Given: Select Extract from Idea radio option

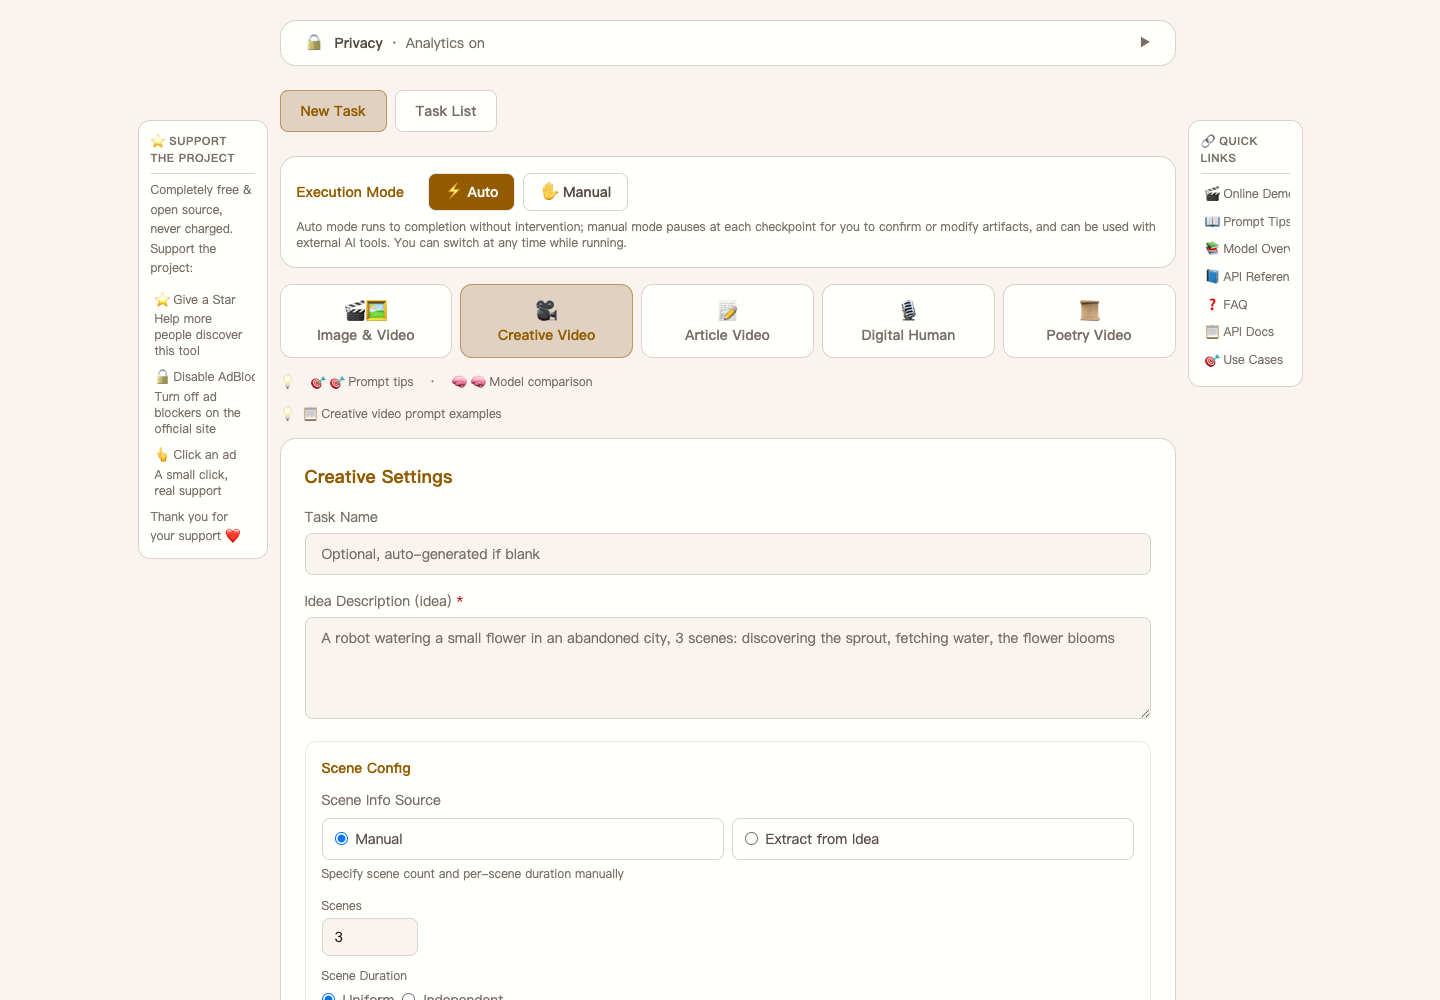Looking at the screenshot, I should [751, 839].
